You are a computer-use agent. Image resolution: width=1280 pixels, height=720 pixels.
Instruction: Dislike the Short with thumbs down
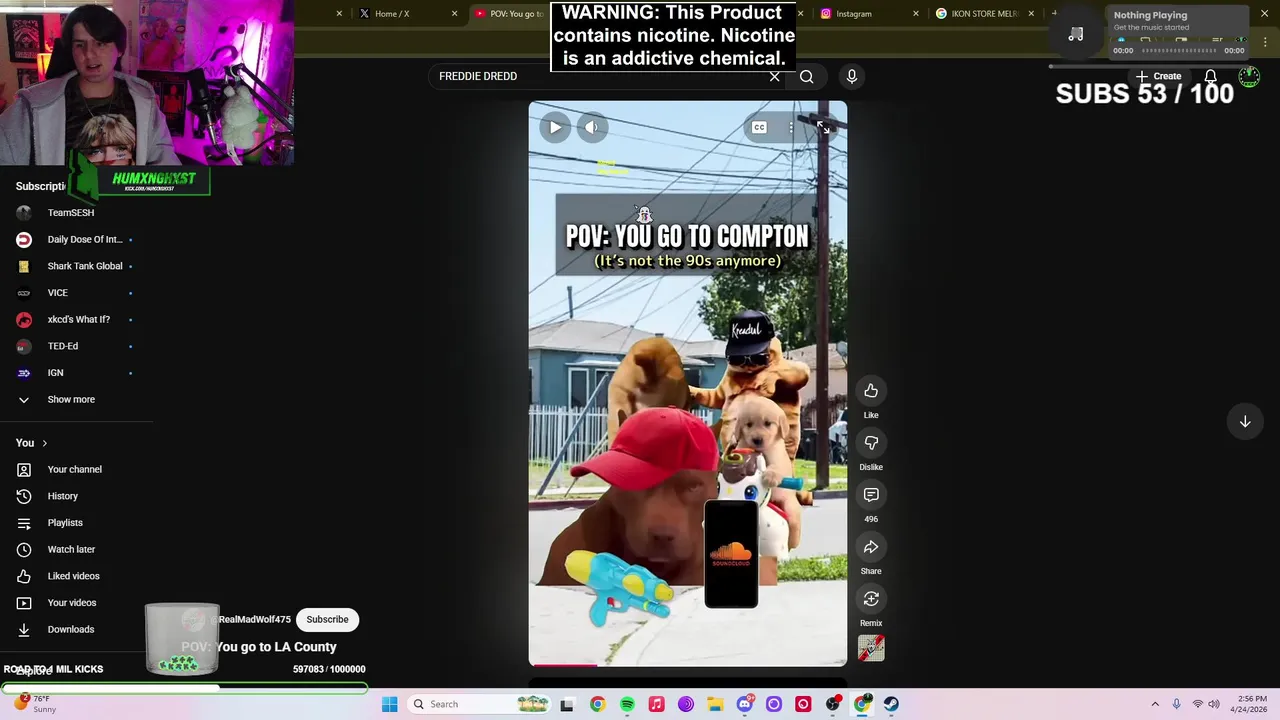coord(871,443)
